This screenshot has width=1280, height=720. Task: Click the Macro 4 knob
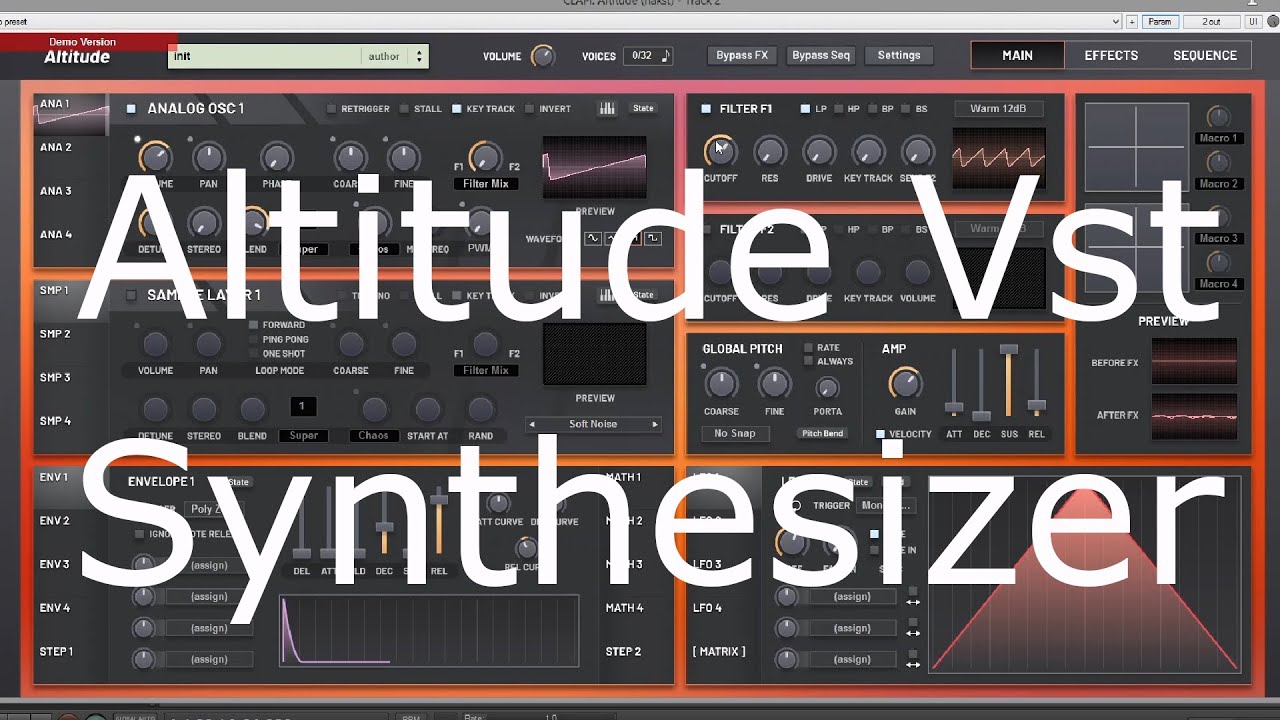click(1218, 263)
